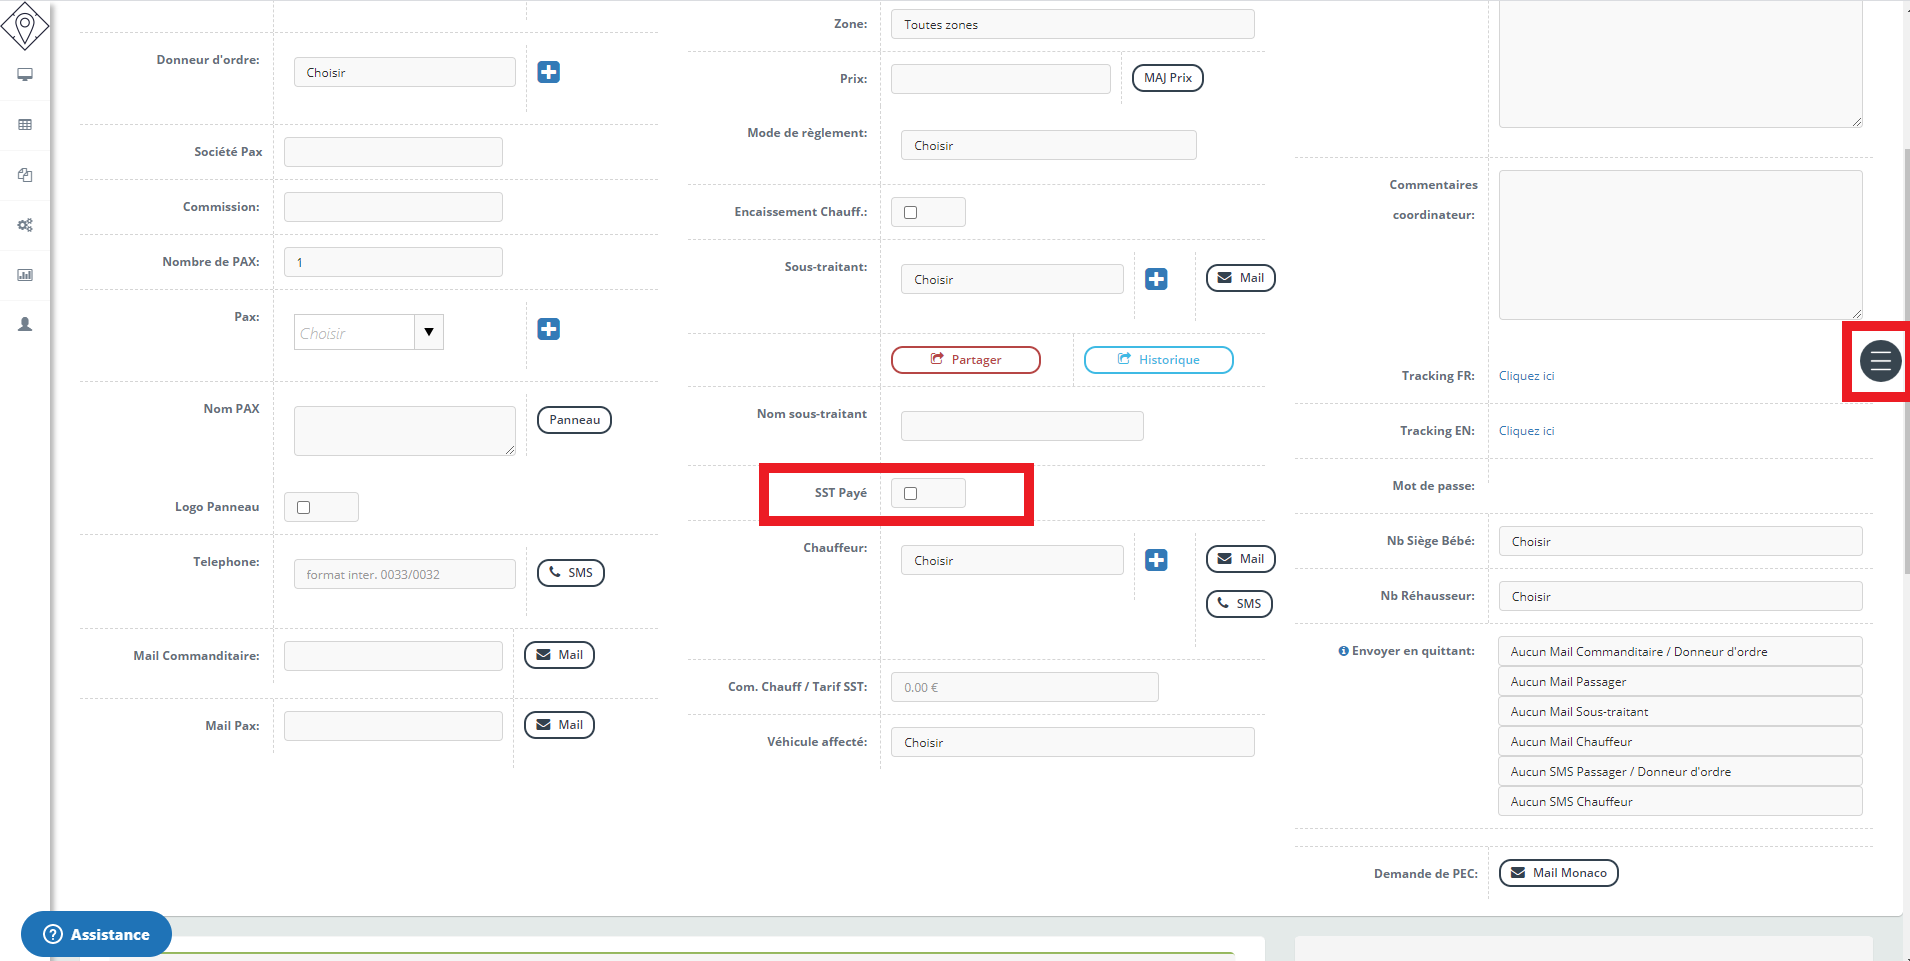Click the plus icon next to Donneur d'ordre

[548, 72]
